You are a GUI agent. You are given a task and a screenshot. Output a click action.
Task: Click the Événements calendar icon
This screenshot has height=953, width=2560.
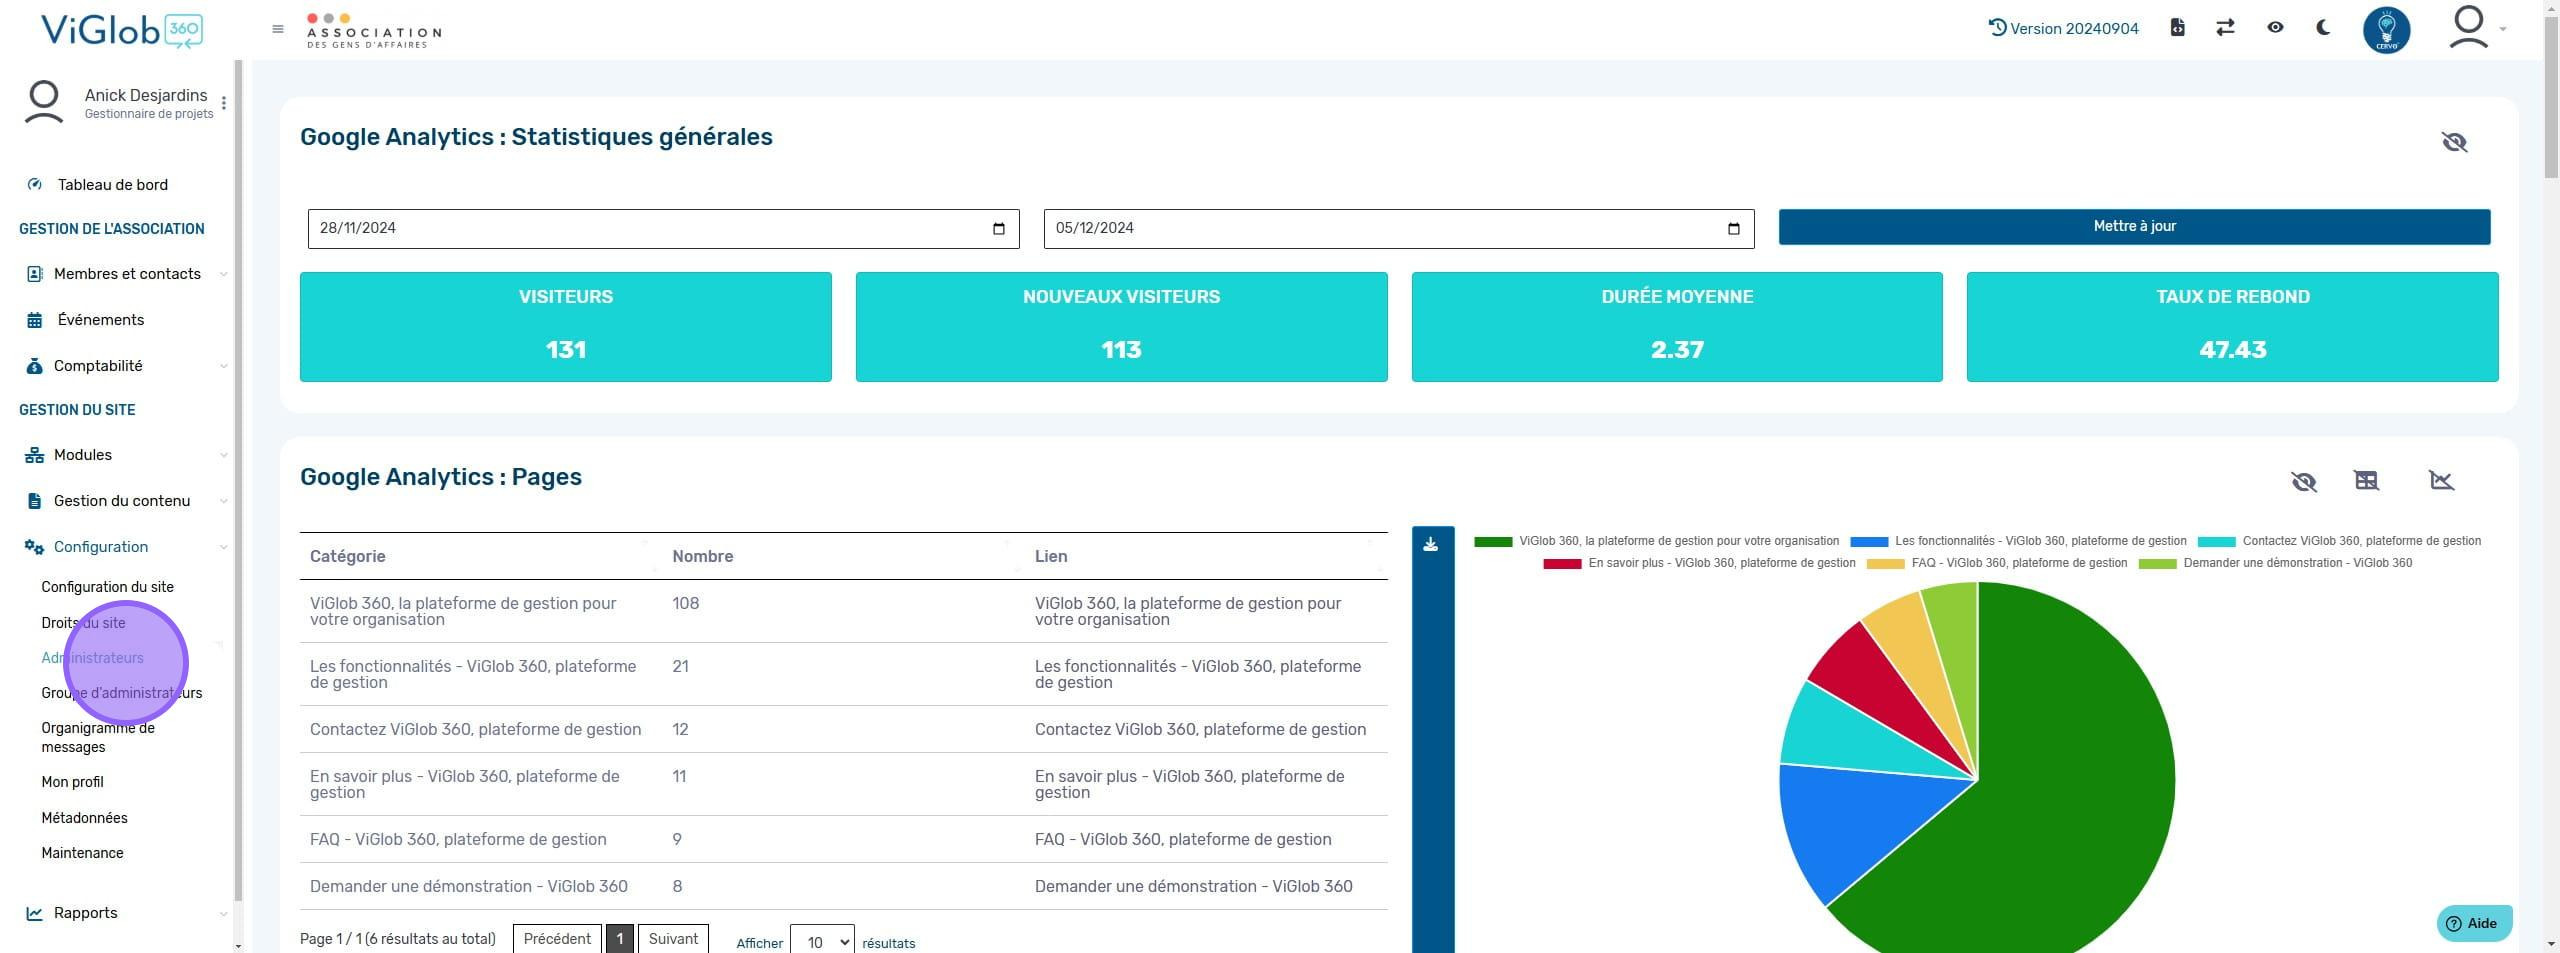click(34, 320)
